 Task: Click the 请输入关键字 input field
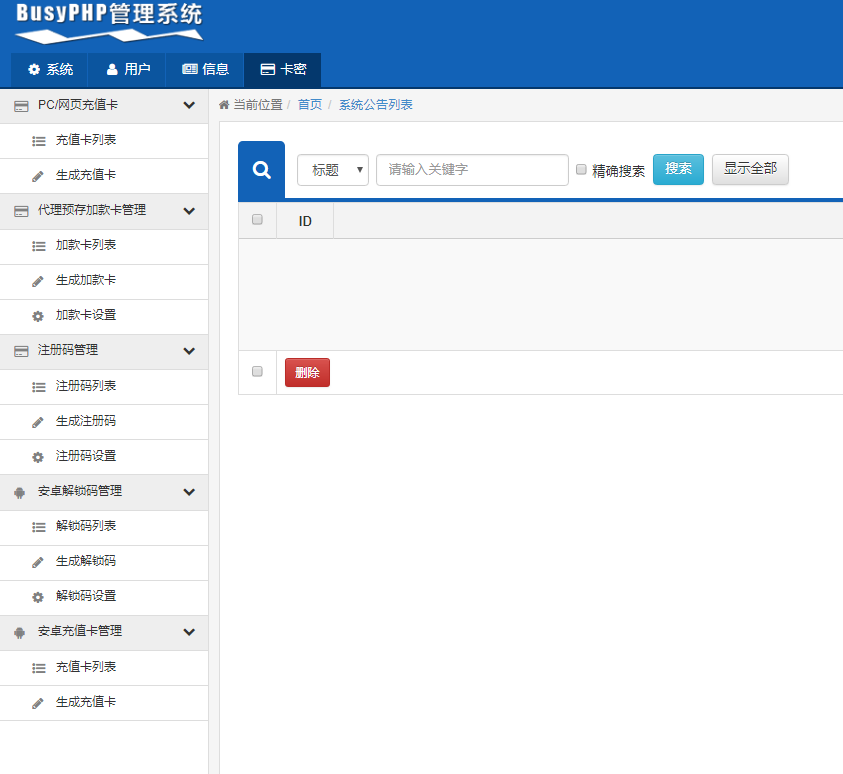pyautogui.click(x=471, y=169)
